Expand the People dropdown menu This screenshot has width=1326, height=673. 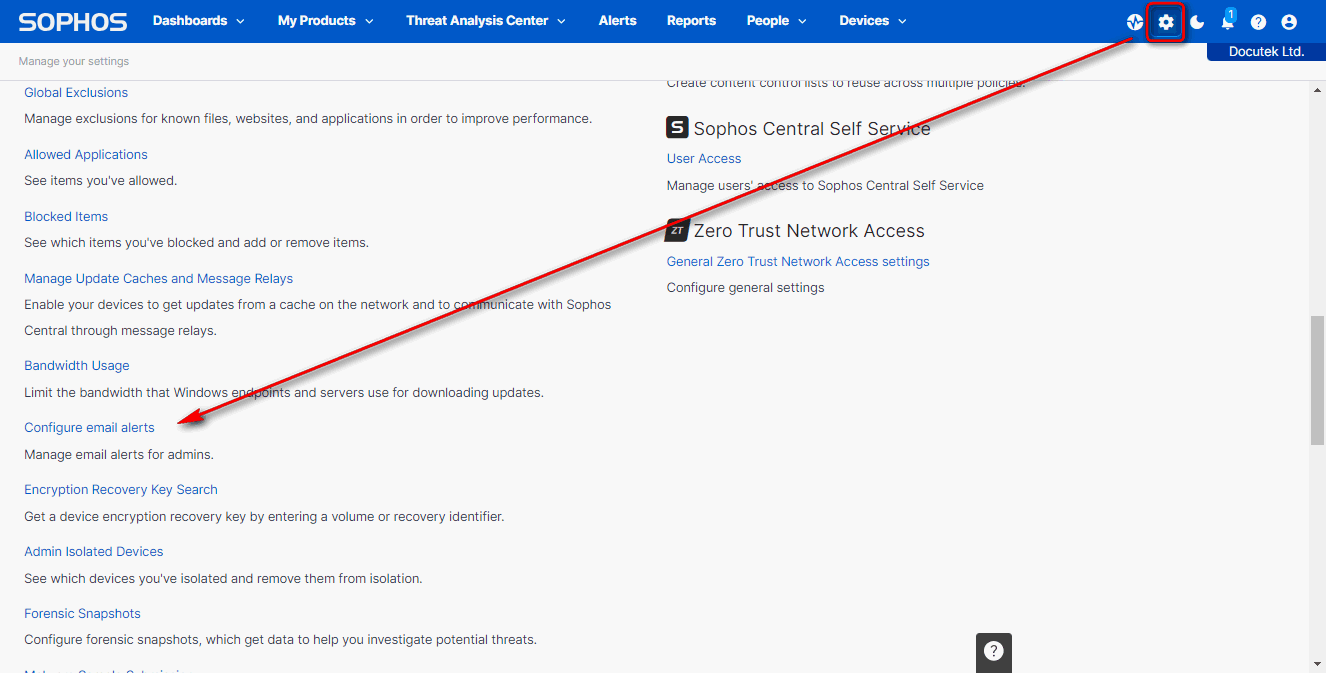[777, 21]
